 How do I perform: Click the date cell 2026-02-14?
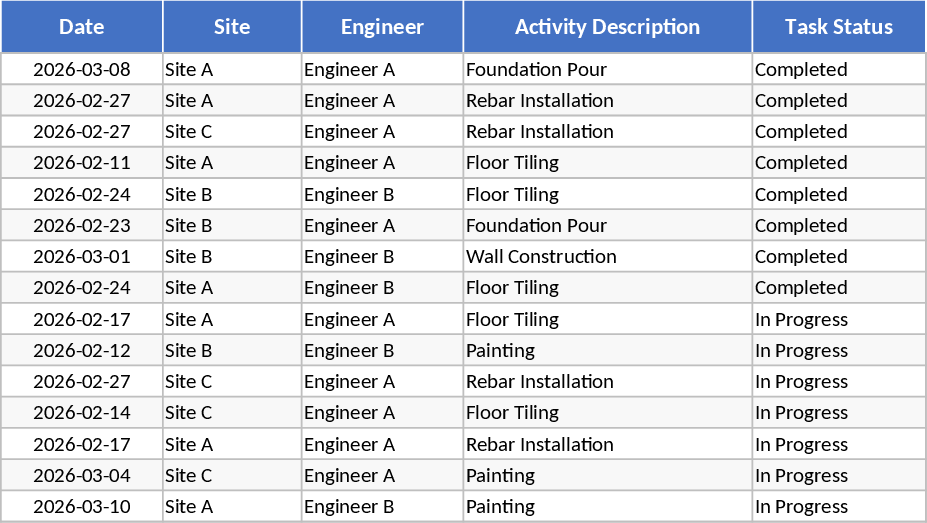[x=82, y=412]
